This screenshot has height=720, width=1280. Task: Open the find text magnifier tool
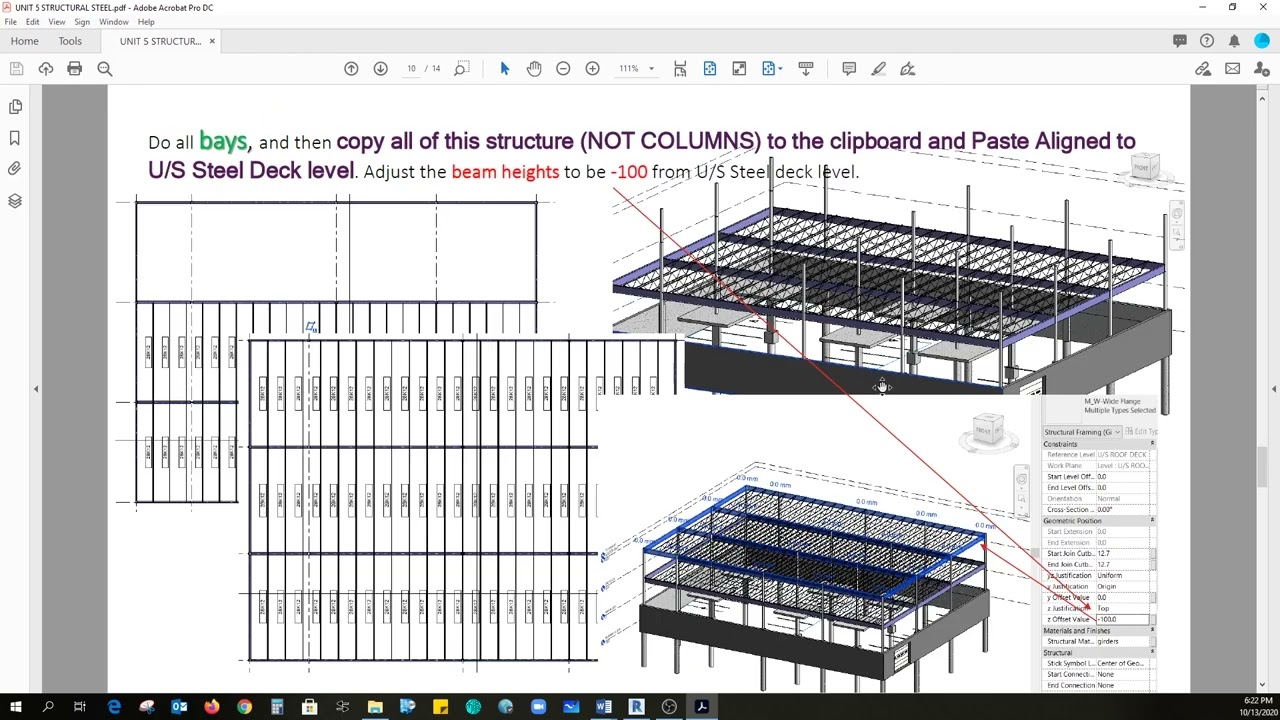pyautogui.click(x=105, y=68)
